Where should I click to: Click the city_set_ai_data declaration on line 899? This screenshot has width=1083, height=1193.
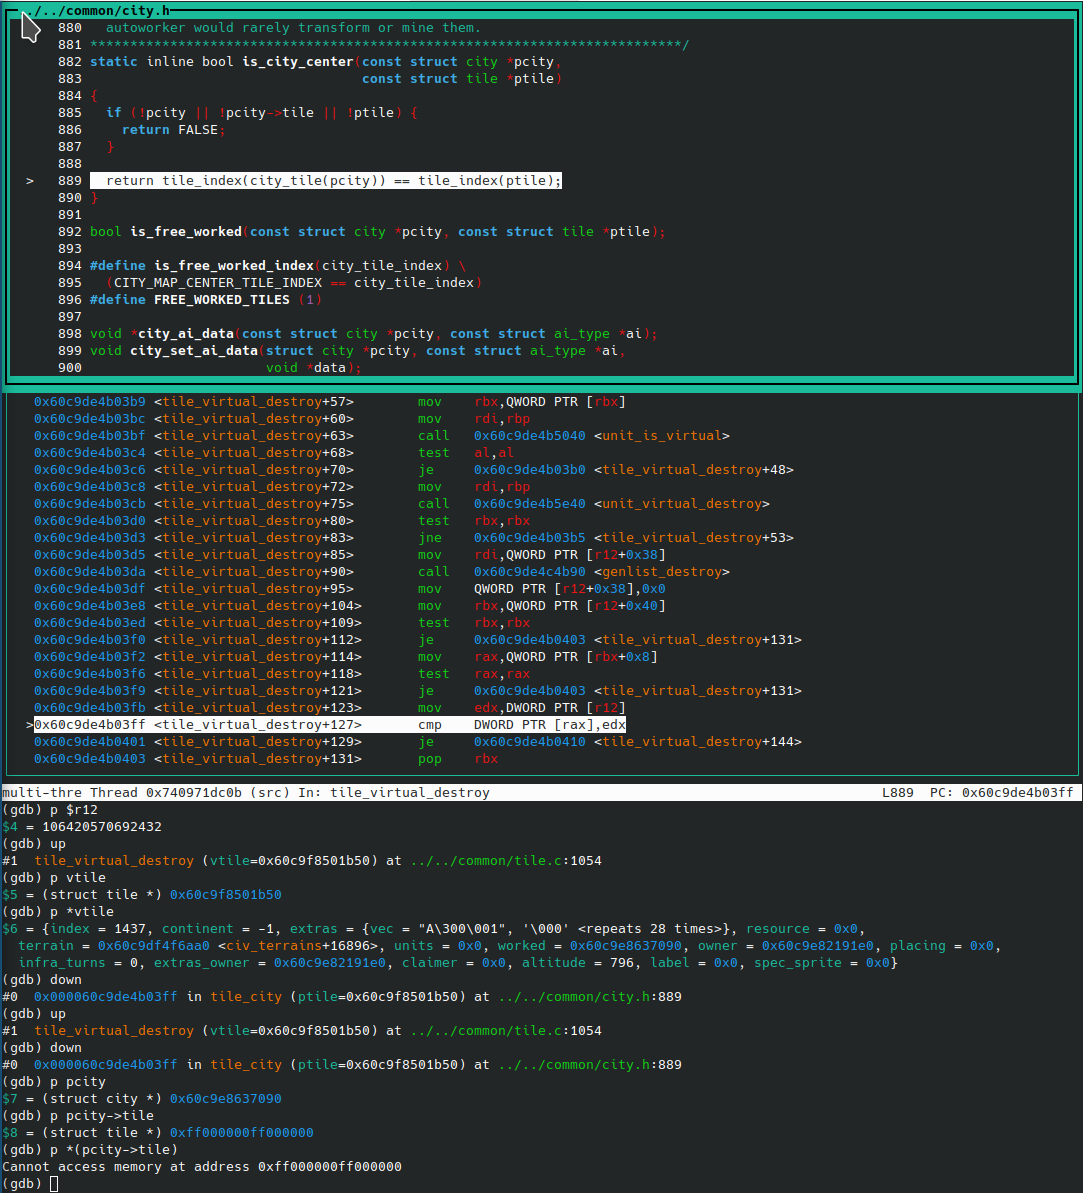click(x=194, y=351)
